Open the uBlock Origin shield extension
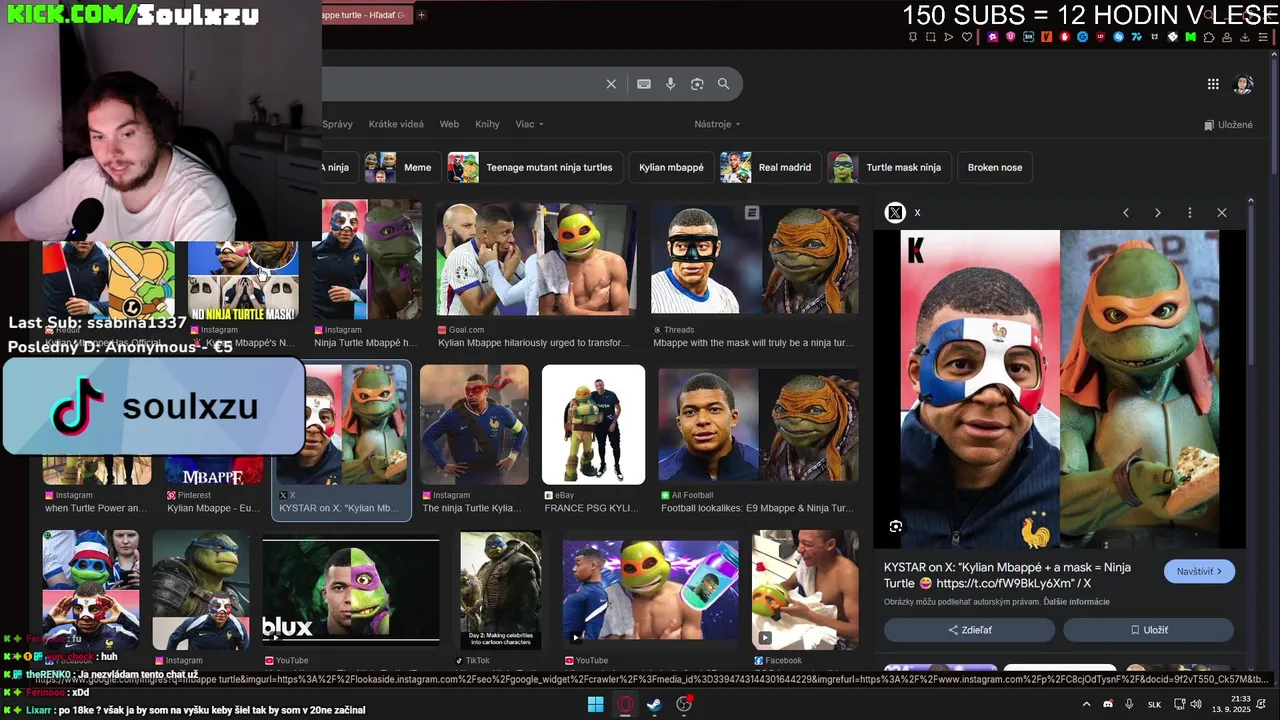Viewport: 1280px width, 720px height. tap(1101, 37)
